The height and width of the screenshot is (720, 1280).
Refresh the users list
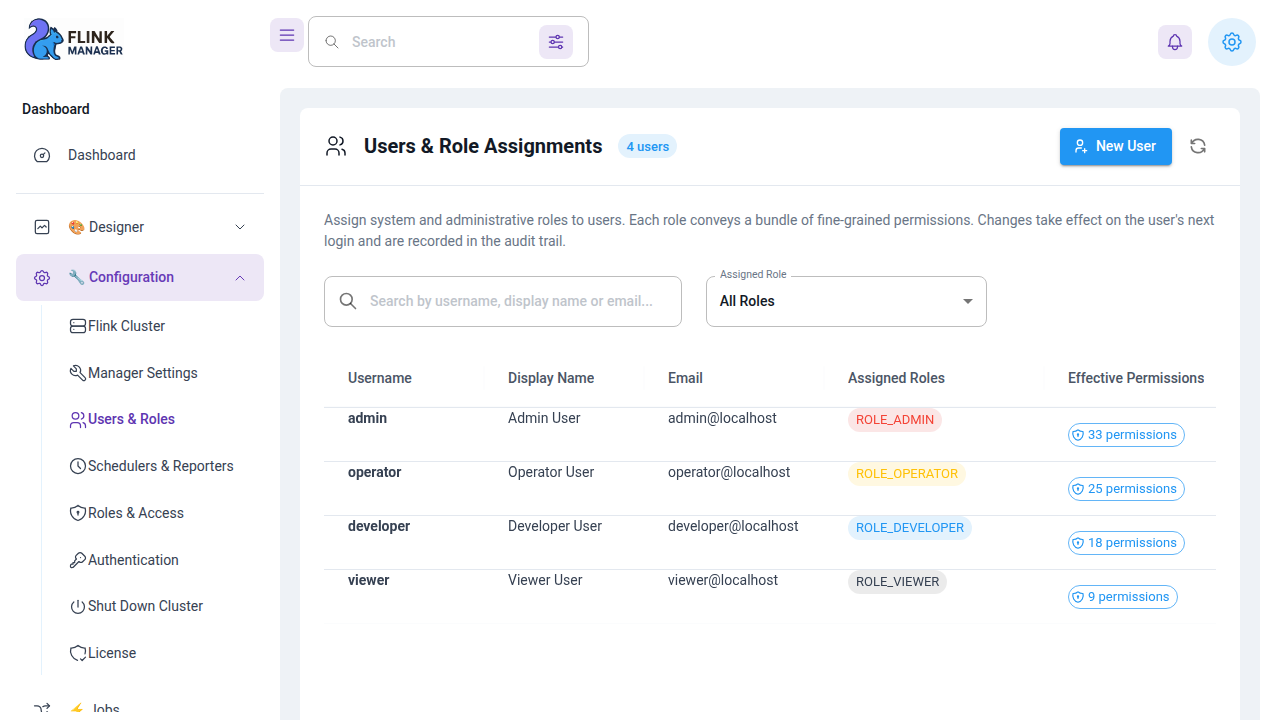coord(1198,146)
